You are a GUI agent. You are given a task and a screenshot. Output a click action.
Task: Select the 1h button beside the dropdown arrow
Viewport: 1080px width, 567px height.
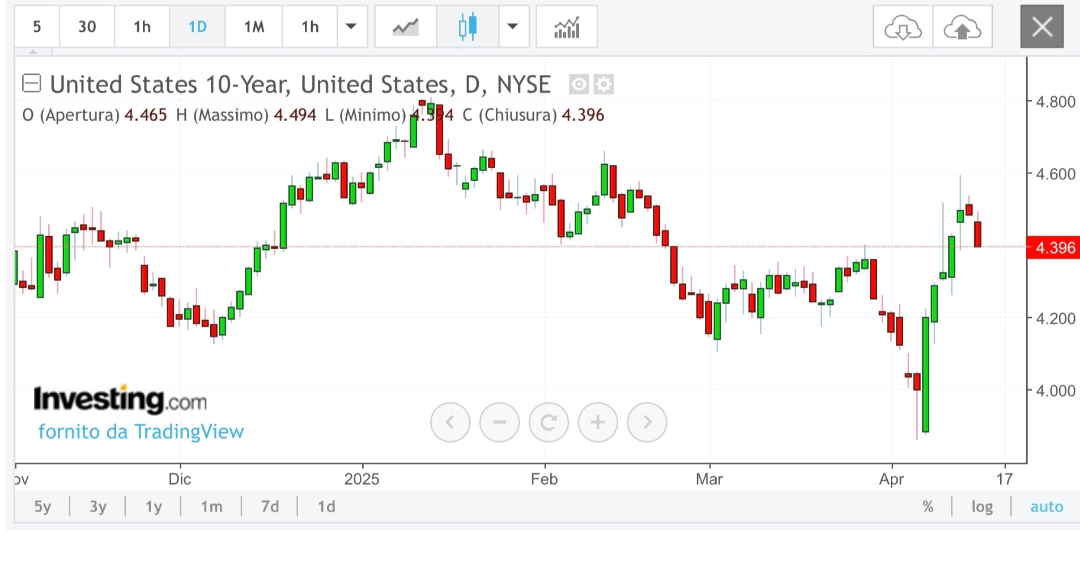(310, 27)
